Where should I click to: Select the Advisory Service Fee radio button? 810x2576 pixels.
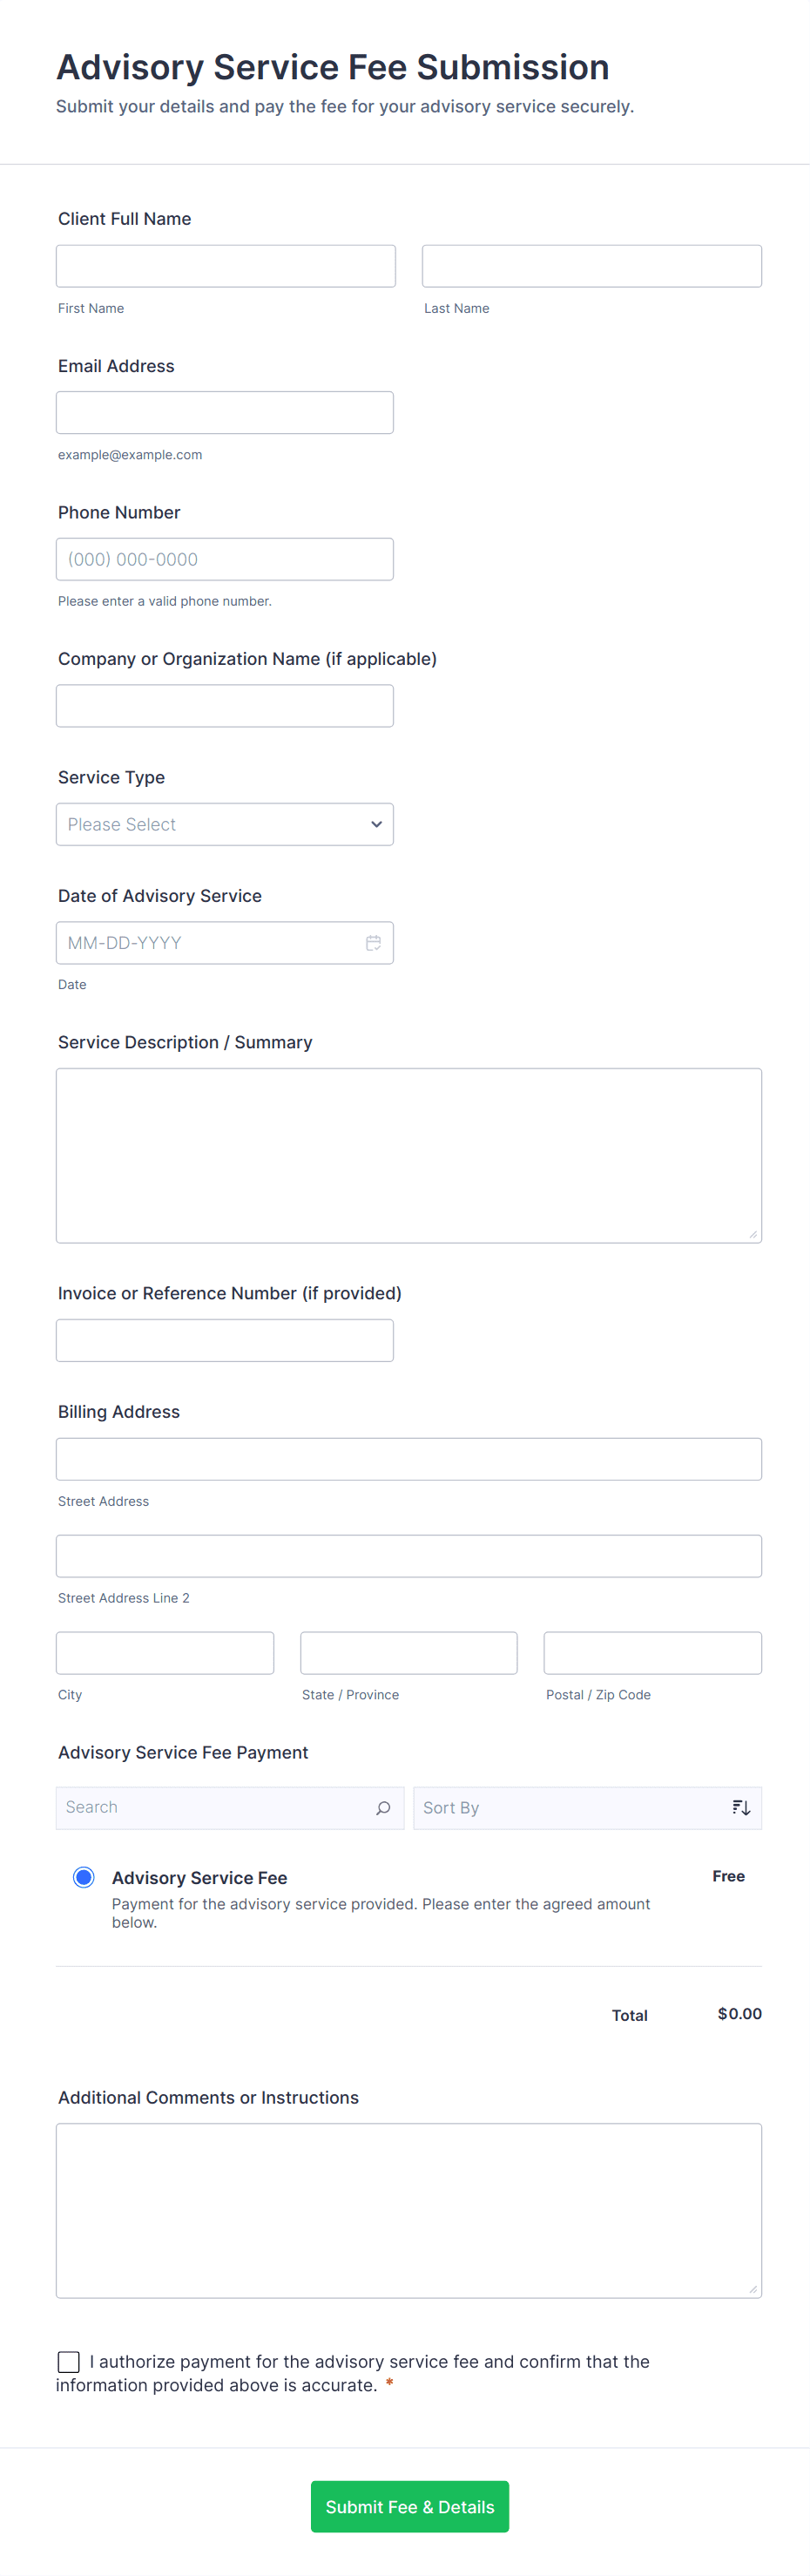[84, 1877]
